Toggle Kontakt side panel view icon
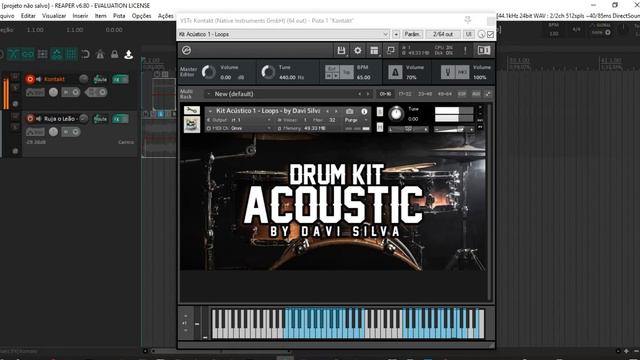This screenshot has width=640, height=360. (484, 50)
